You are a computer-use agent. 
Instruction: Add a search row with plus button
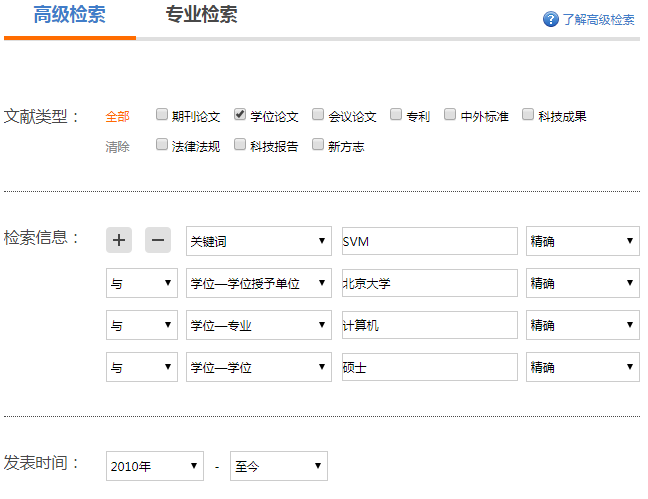(119, 240)
